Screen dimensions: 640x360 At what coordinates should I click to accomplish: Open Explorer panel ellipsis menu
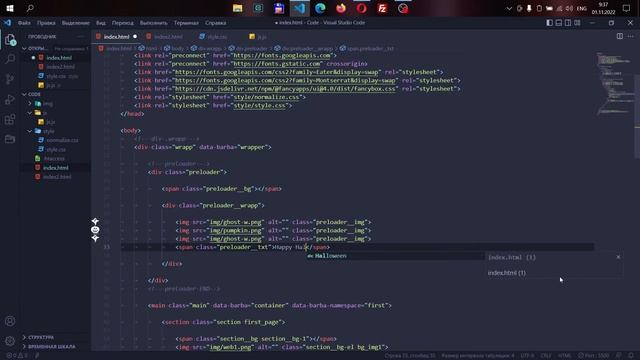(80, 36)
